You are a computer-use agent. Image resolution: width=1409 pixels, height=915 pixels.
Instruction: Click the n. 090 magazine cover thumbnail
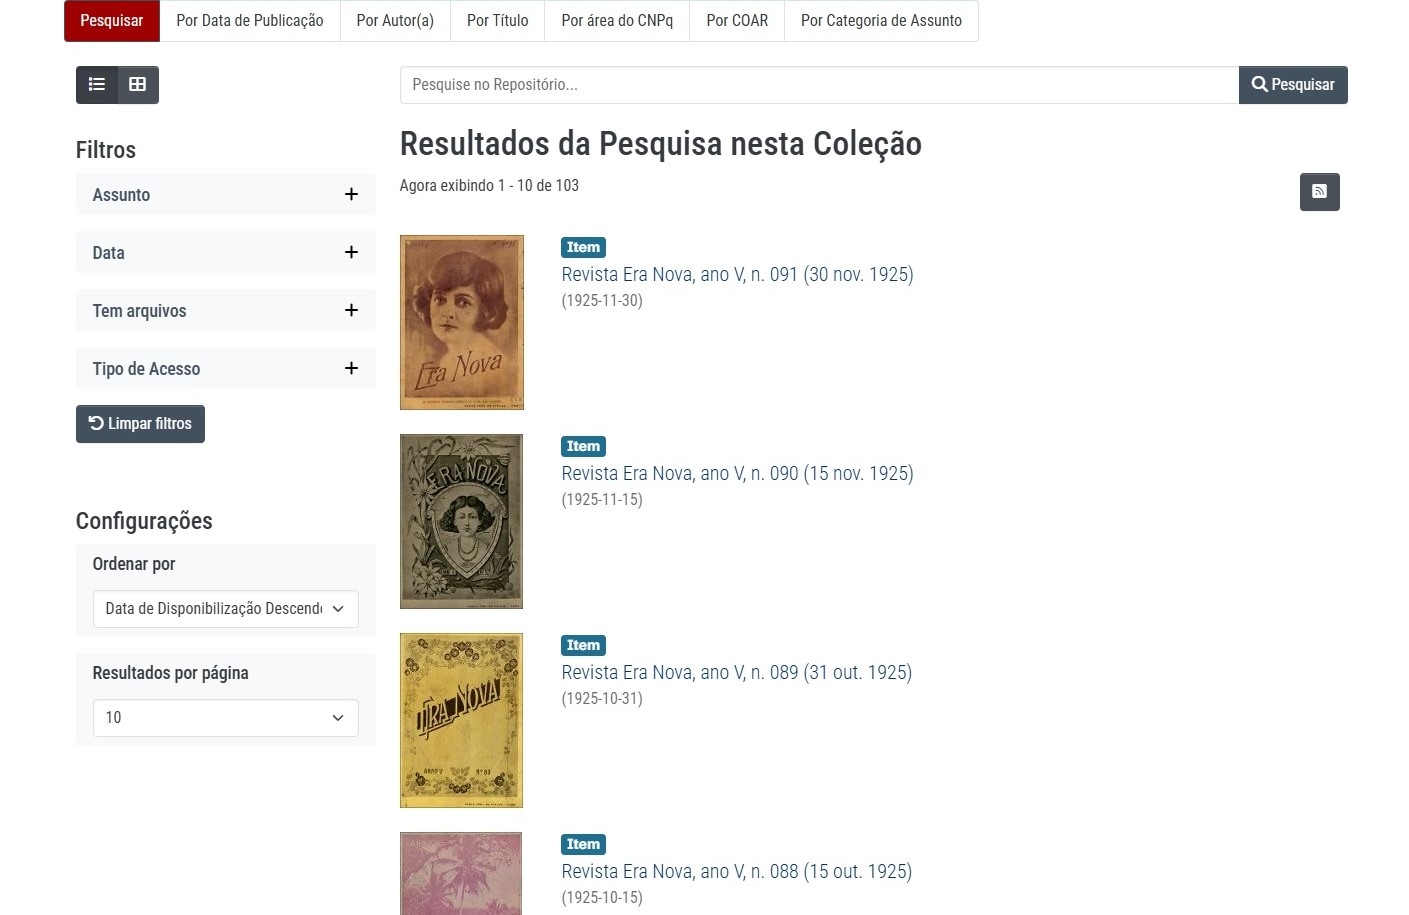click(x=461, y=521)
